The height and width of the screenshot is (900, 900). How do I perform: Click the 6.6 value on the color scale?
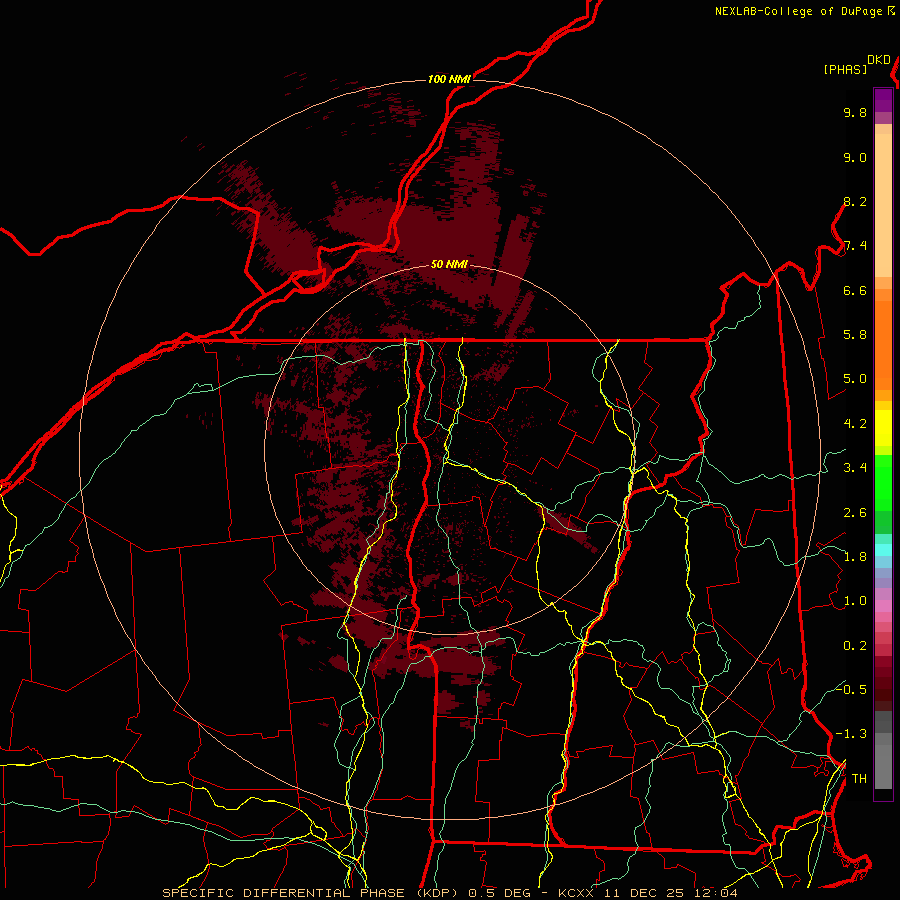[x=855, y=290]
